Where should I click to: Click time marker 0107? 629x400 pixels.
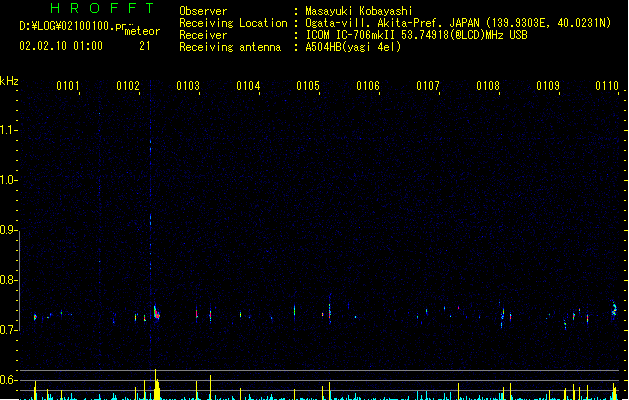[x=428, y=86]
